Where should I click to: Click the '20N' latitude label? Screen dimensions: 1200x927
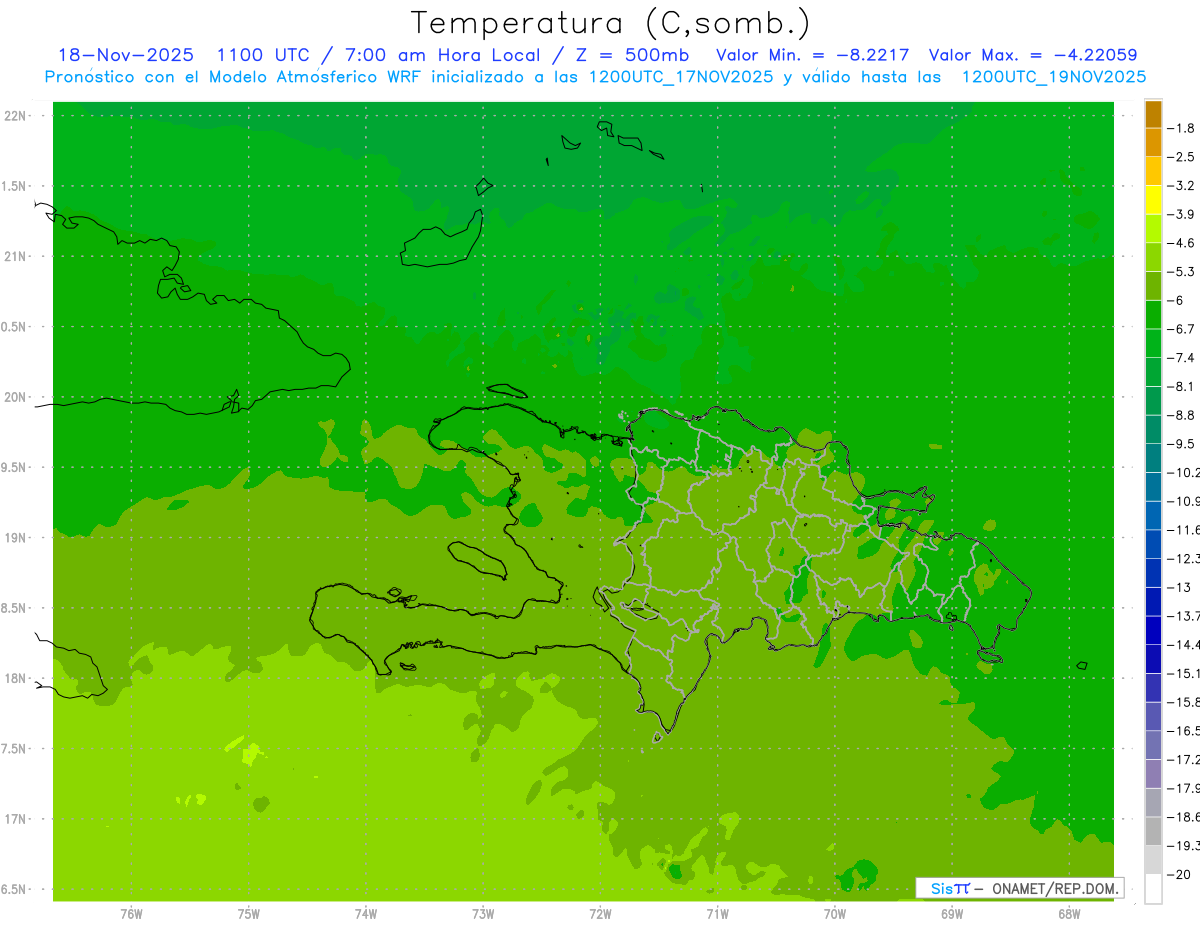(15, 397)
